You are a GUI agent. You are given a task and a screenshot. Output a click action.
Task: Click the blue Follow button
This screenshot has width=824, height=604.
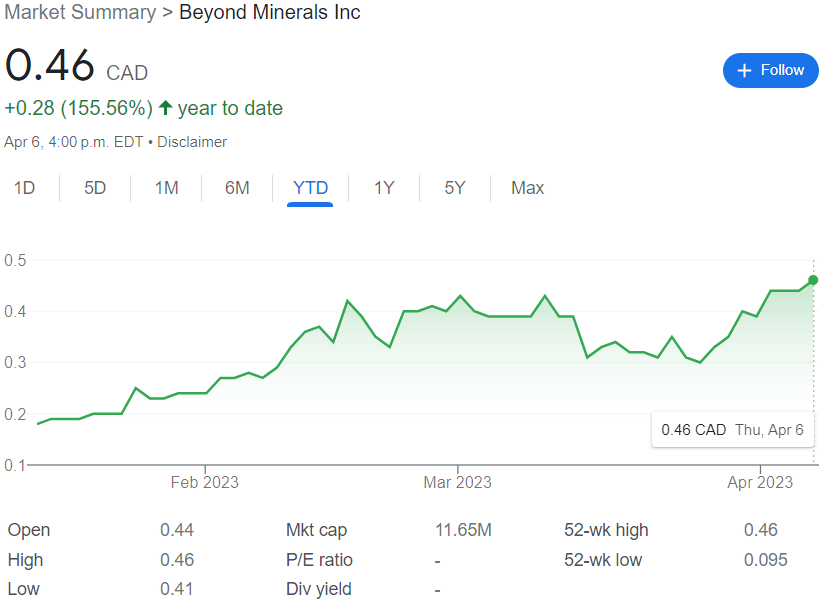tap(770, 70)
